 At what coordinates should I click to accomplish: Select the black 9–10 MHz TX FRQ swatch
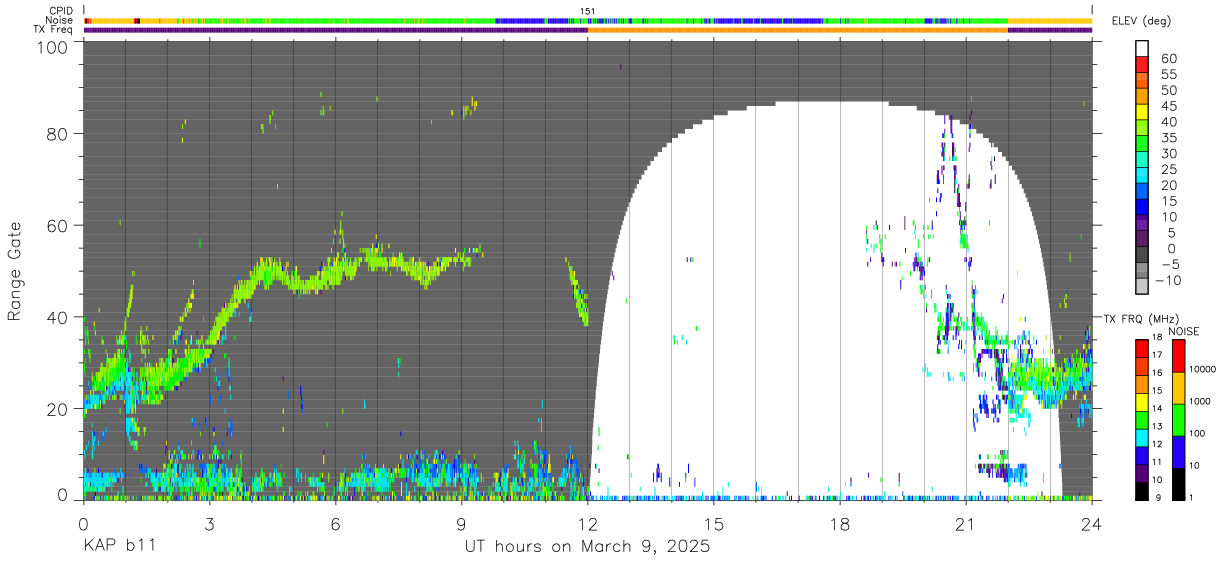click(1142, 490)
